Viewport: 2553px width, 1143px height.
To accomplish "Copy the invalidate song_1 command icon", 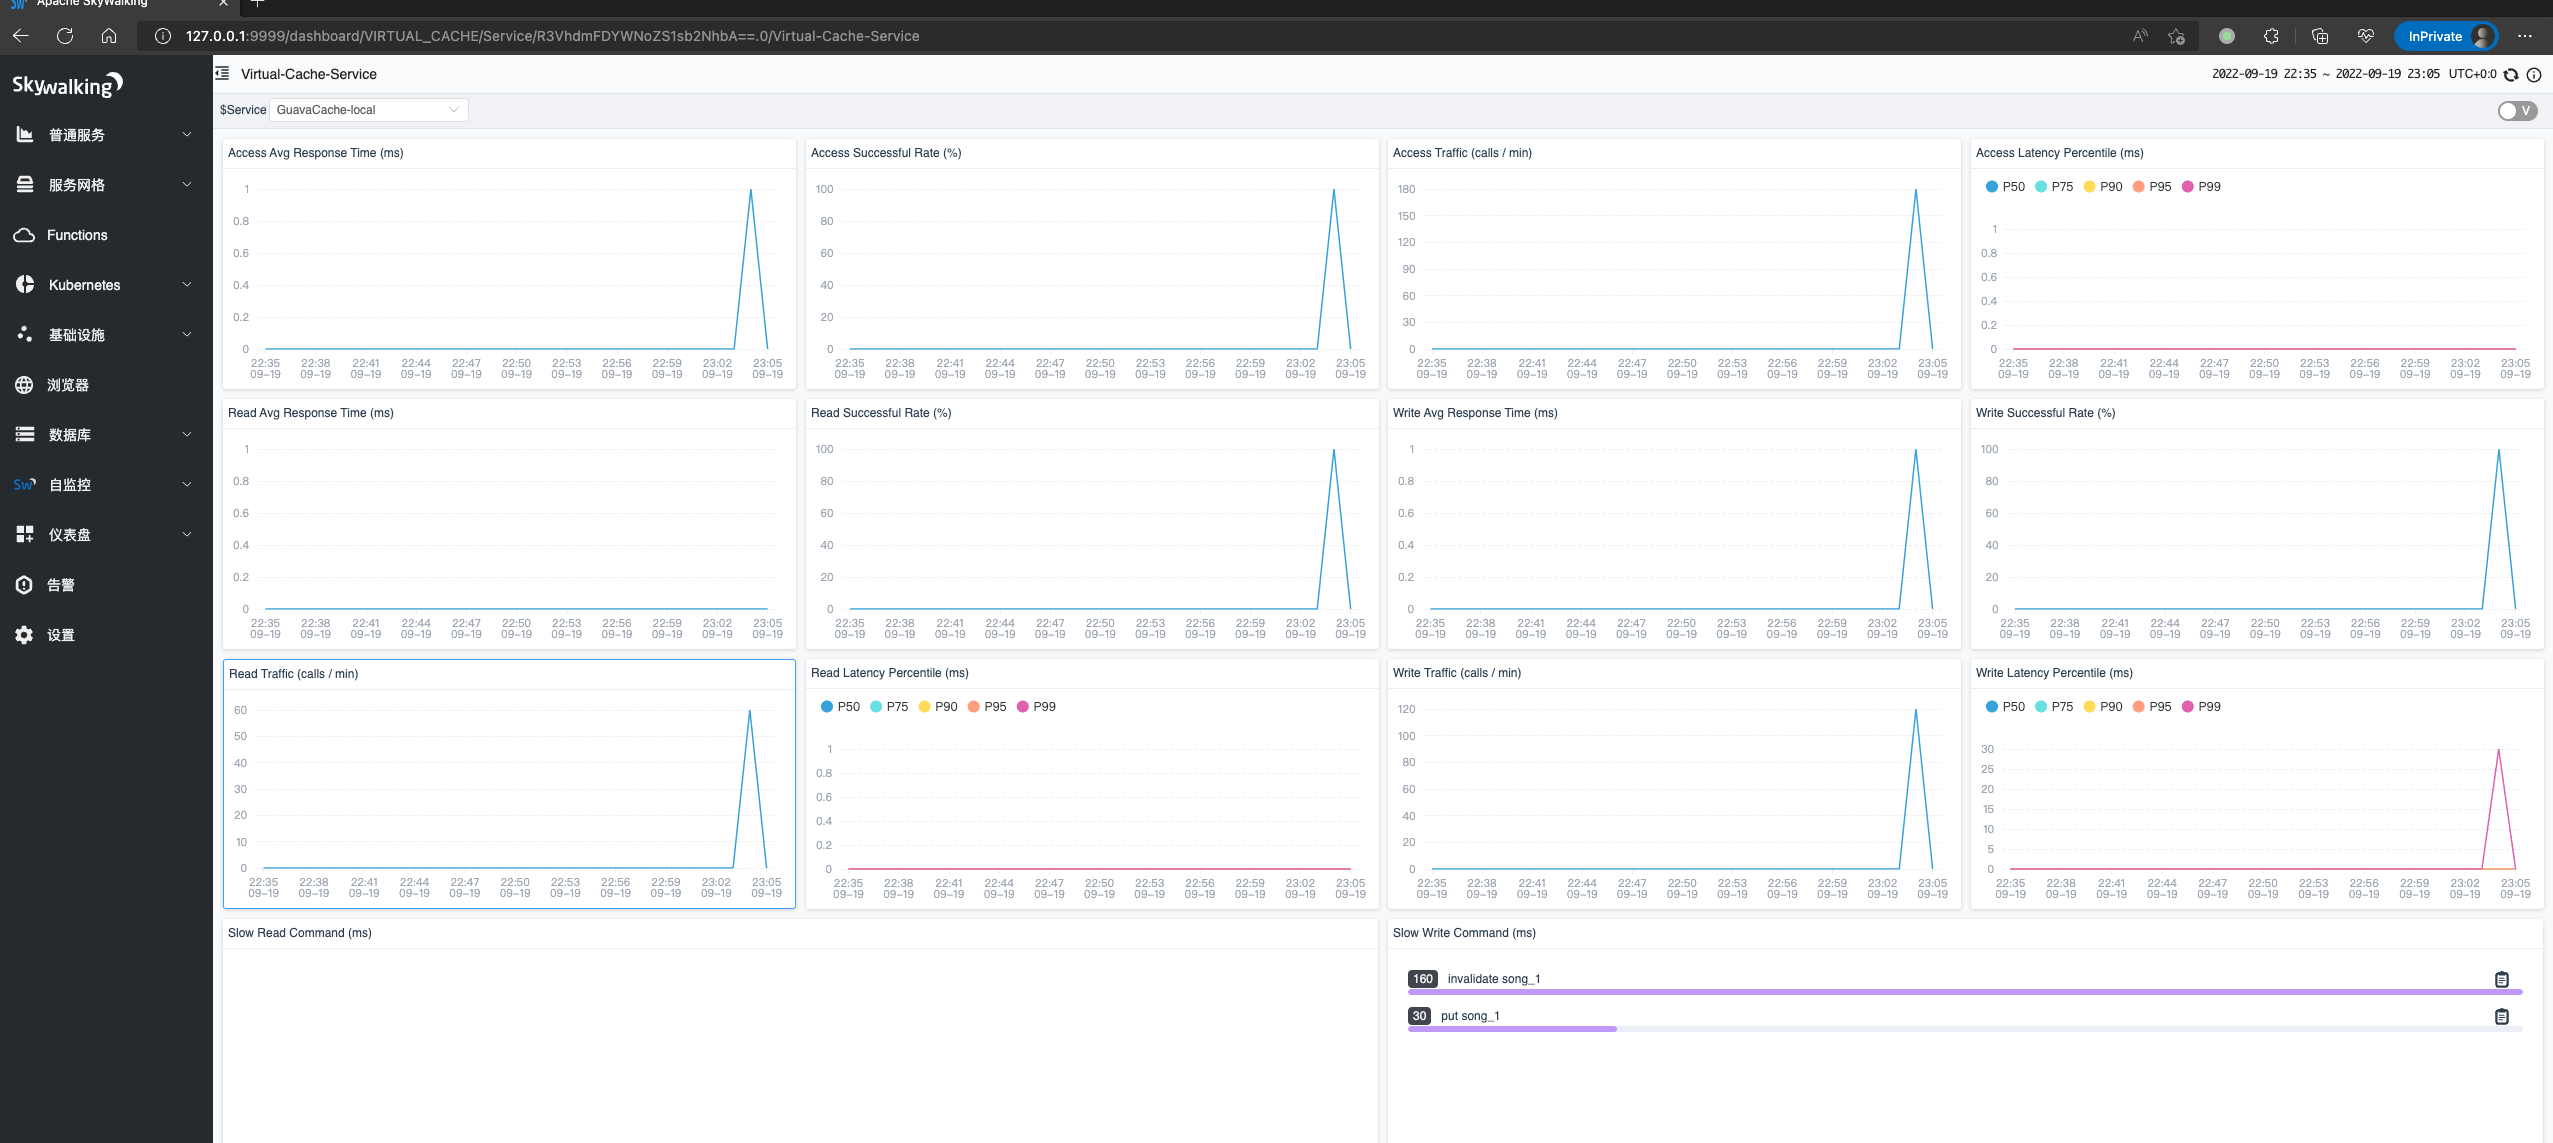I will coord(2501,980).
